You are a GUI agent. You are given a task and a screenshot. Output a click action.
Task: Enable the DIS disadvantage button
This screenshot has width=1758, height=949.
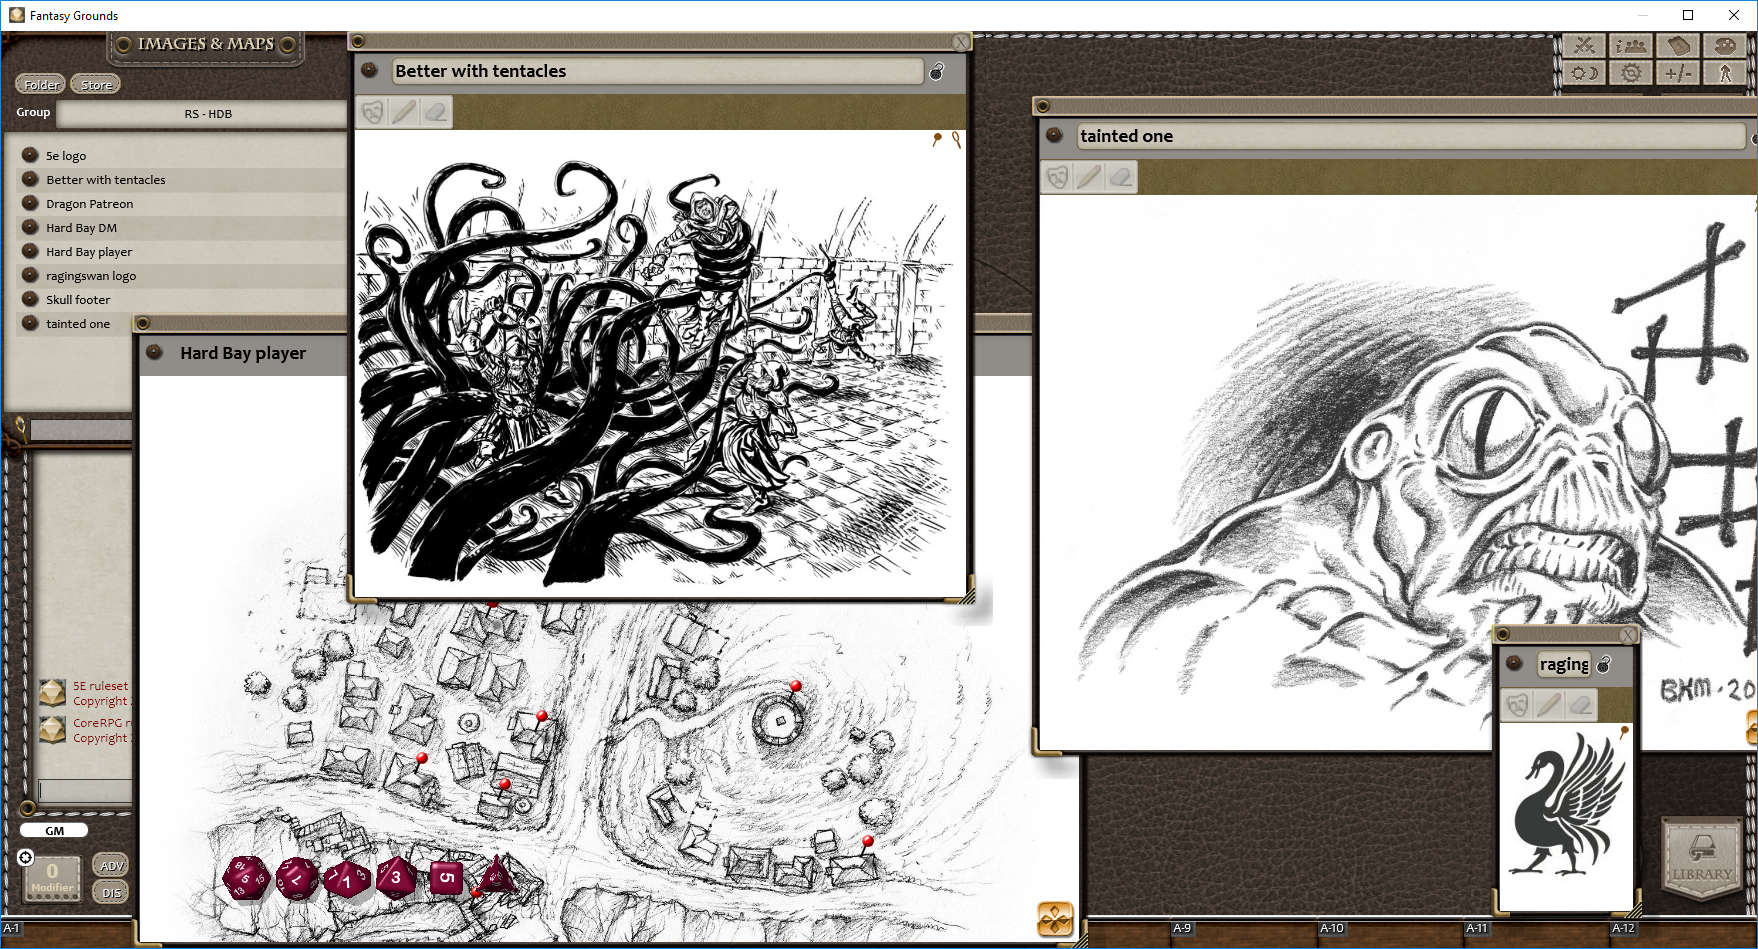tap(110, 892)
